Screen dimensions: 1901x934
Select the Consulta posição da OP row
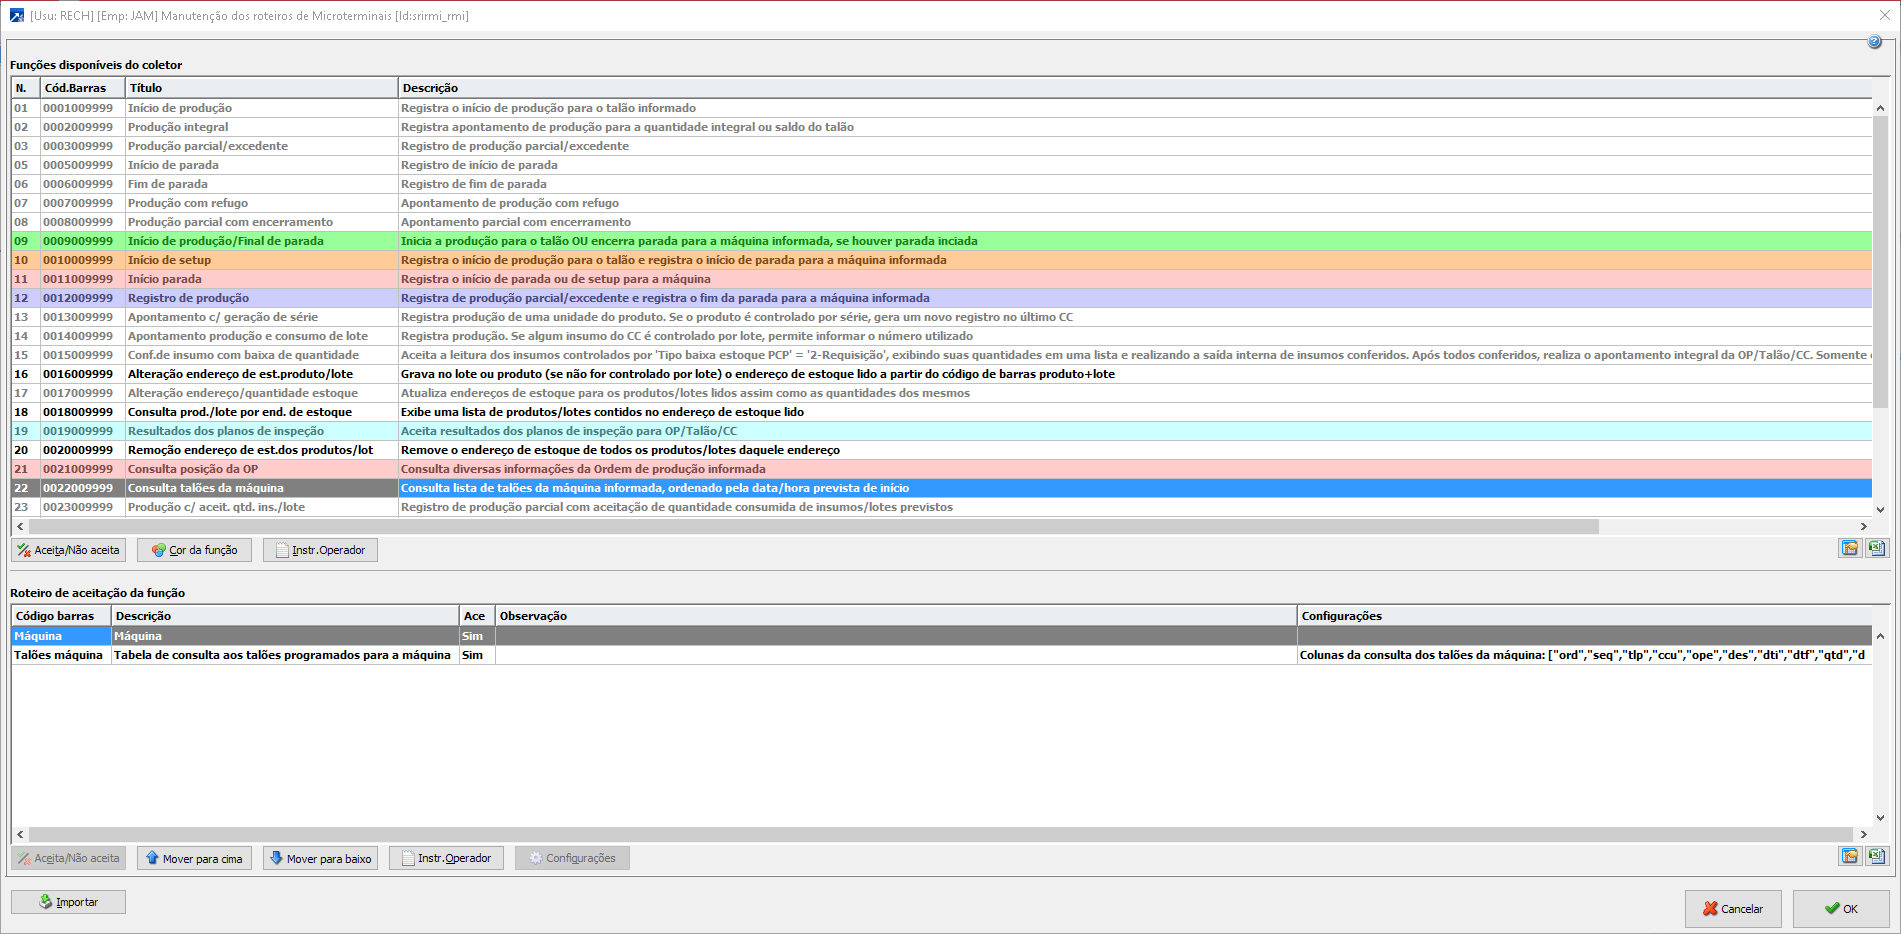tap(942, 469)
